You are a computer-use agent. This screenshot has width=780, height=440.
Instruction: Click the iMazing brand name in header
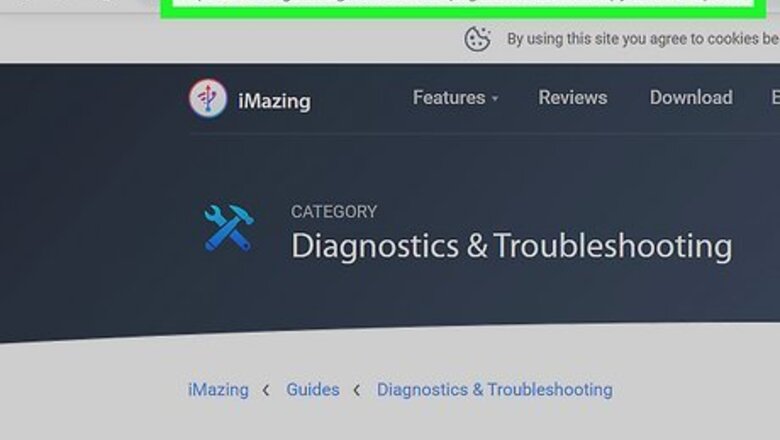pos(275,101)
